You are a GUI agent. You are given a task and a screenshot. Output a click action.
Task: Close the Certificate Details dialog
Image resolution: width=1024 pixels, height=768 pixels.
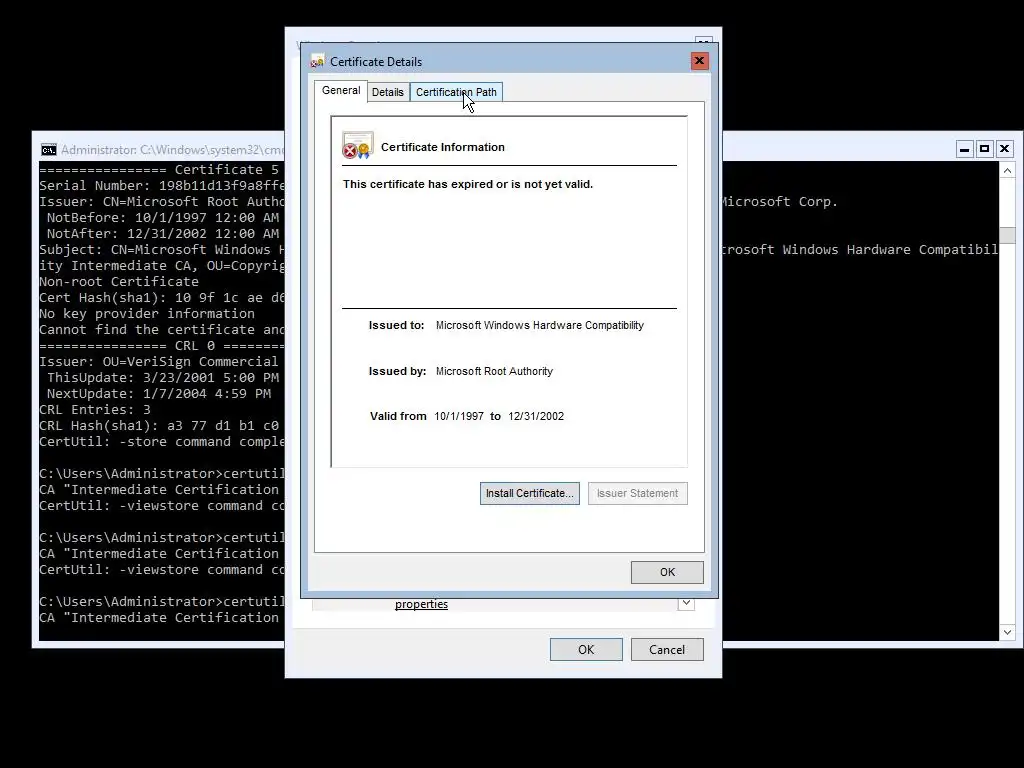(x=699, y=61)
